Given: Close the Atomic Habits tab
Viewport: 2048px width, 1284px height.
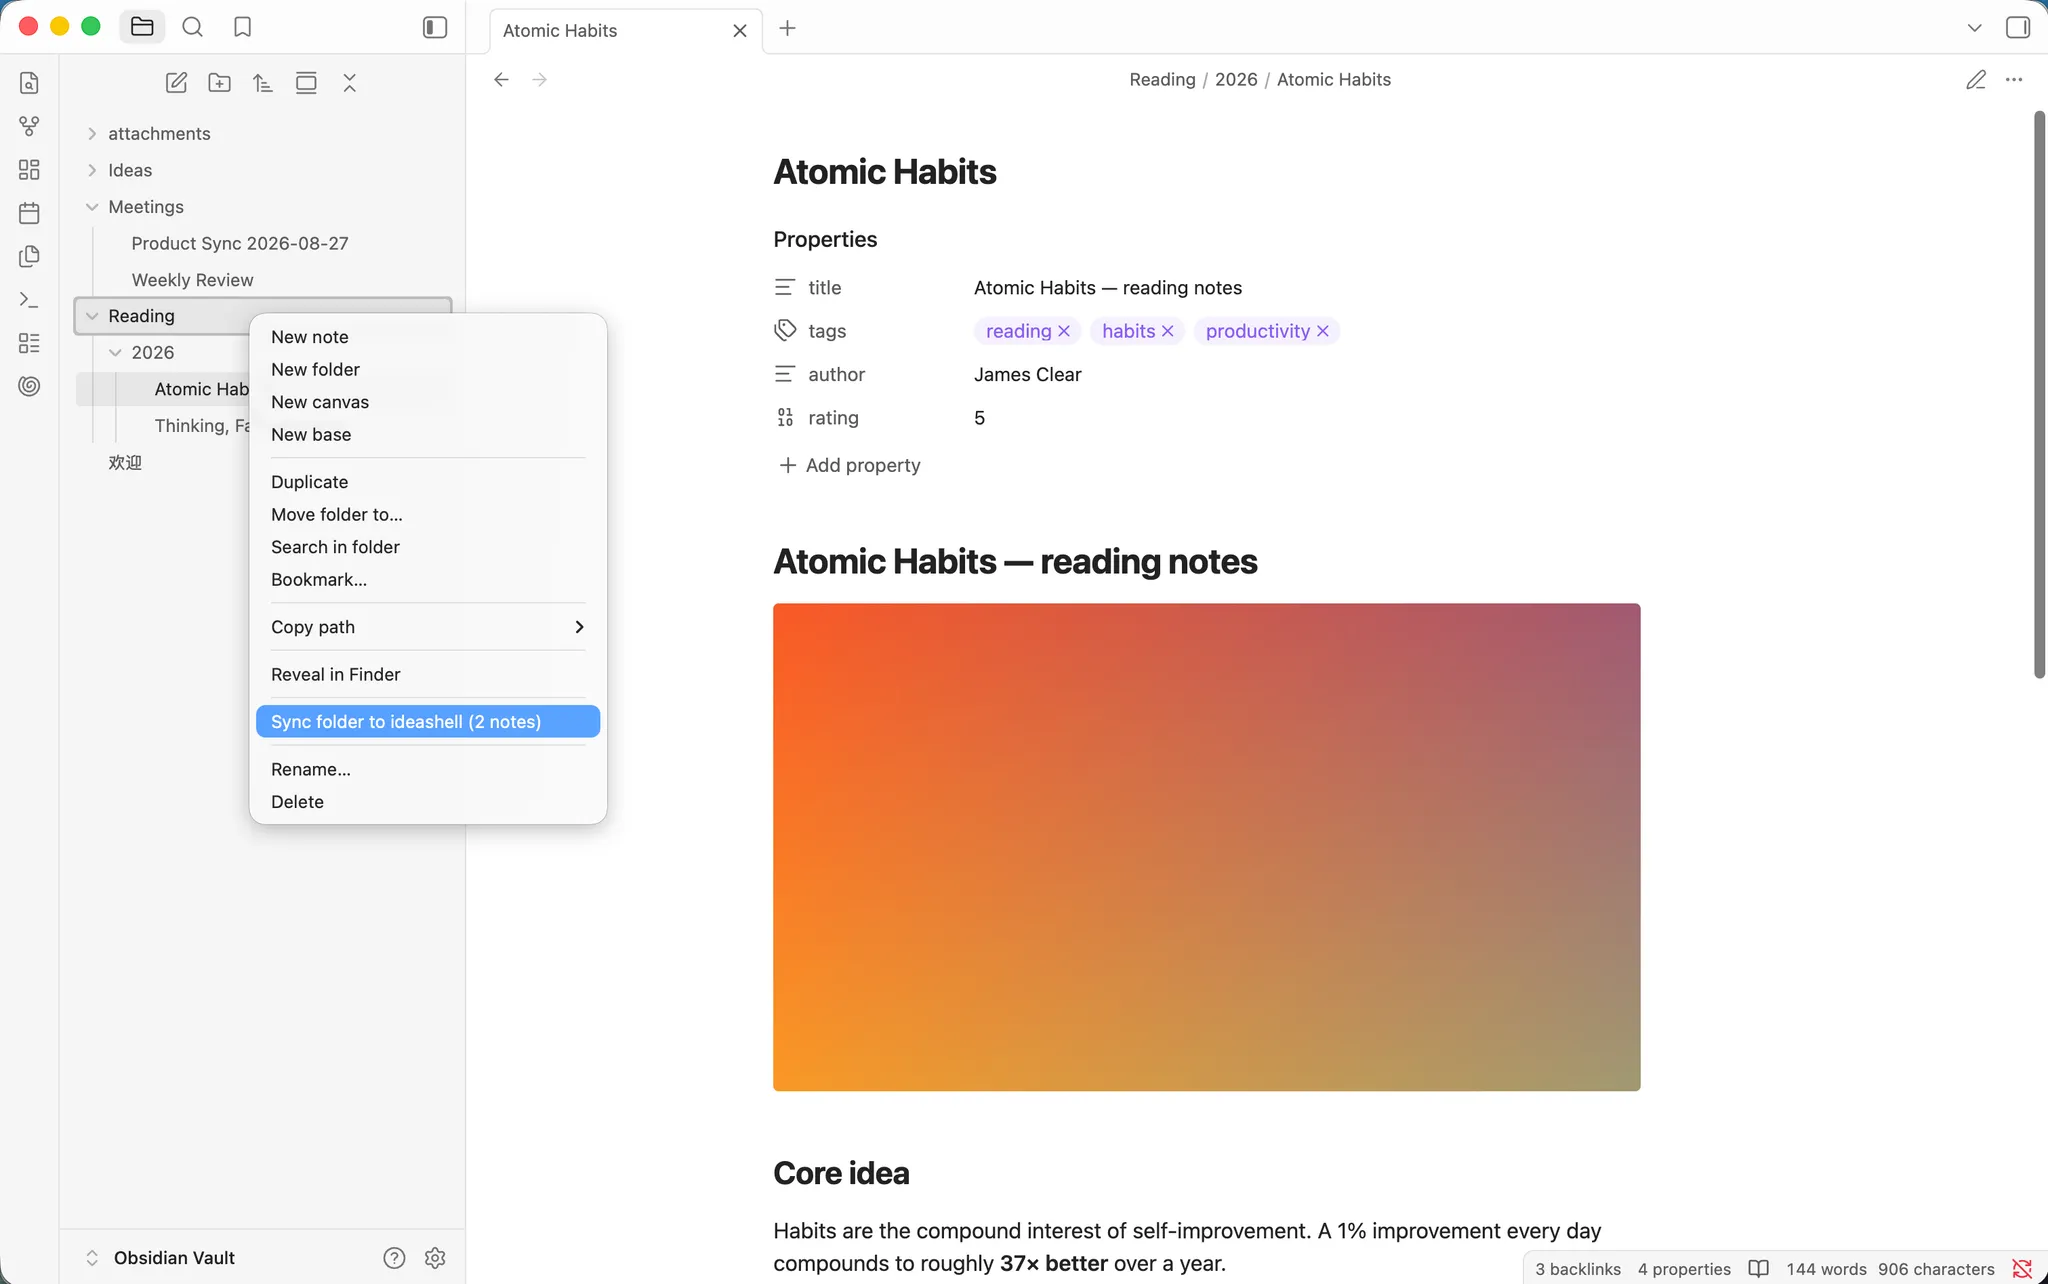Looking at the screenshot, I should click(x=740, y=31).
